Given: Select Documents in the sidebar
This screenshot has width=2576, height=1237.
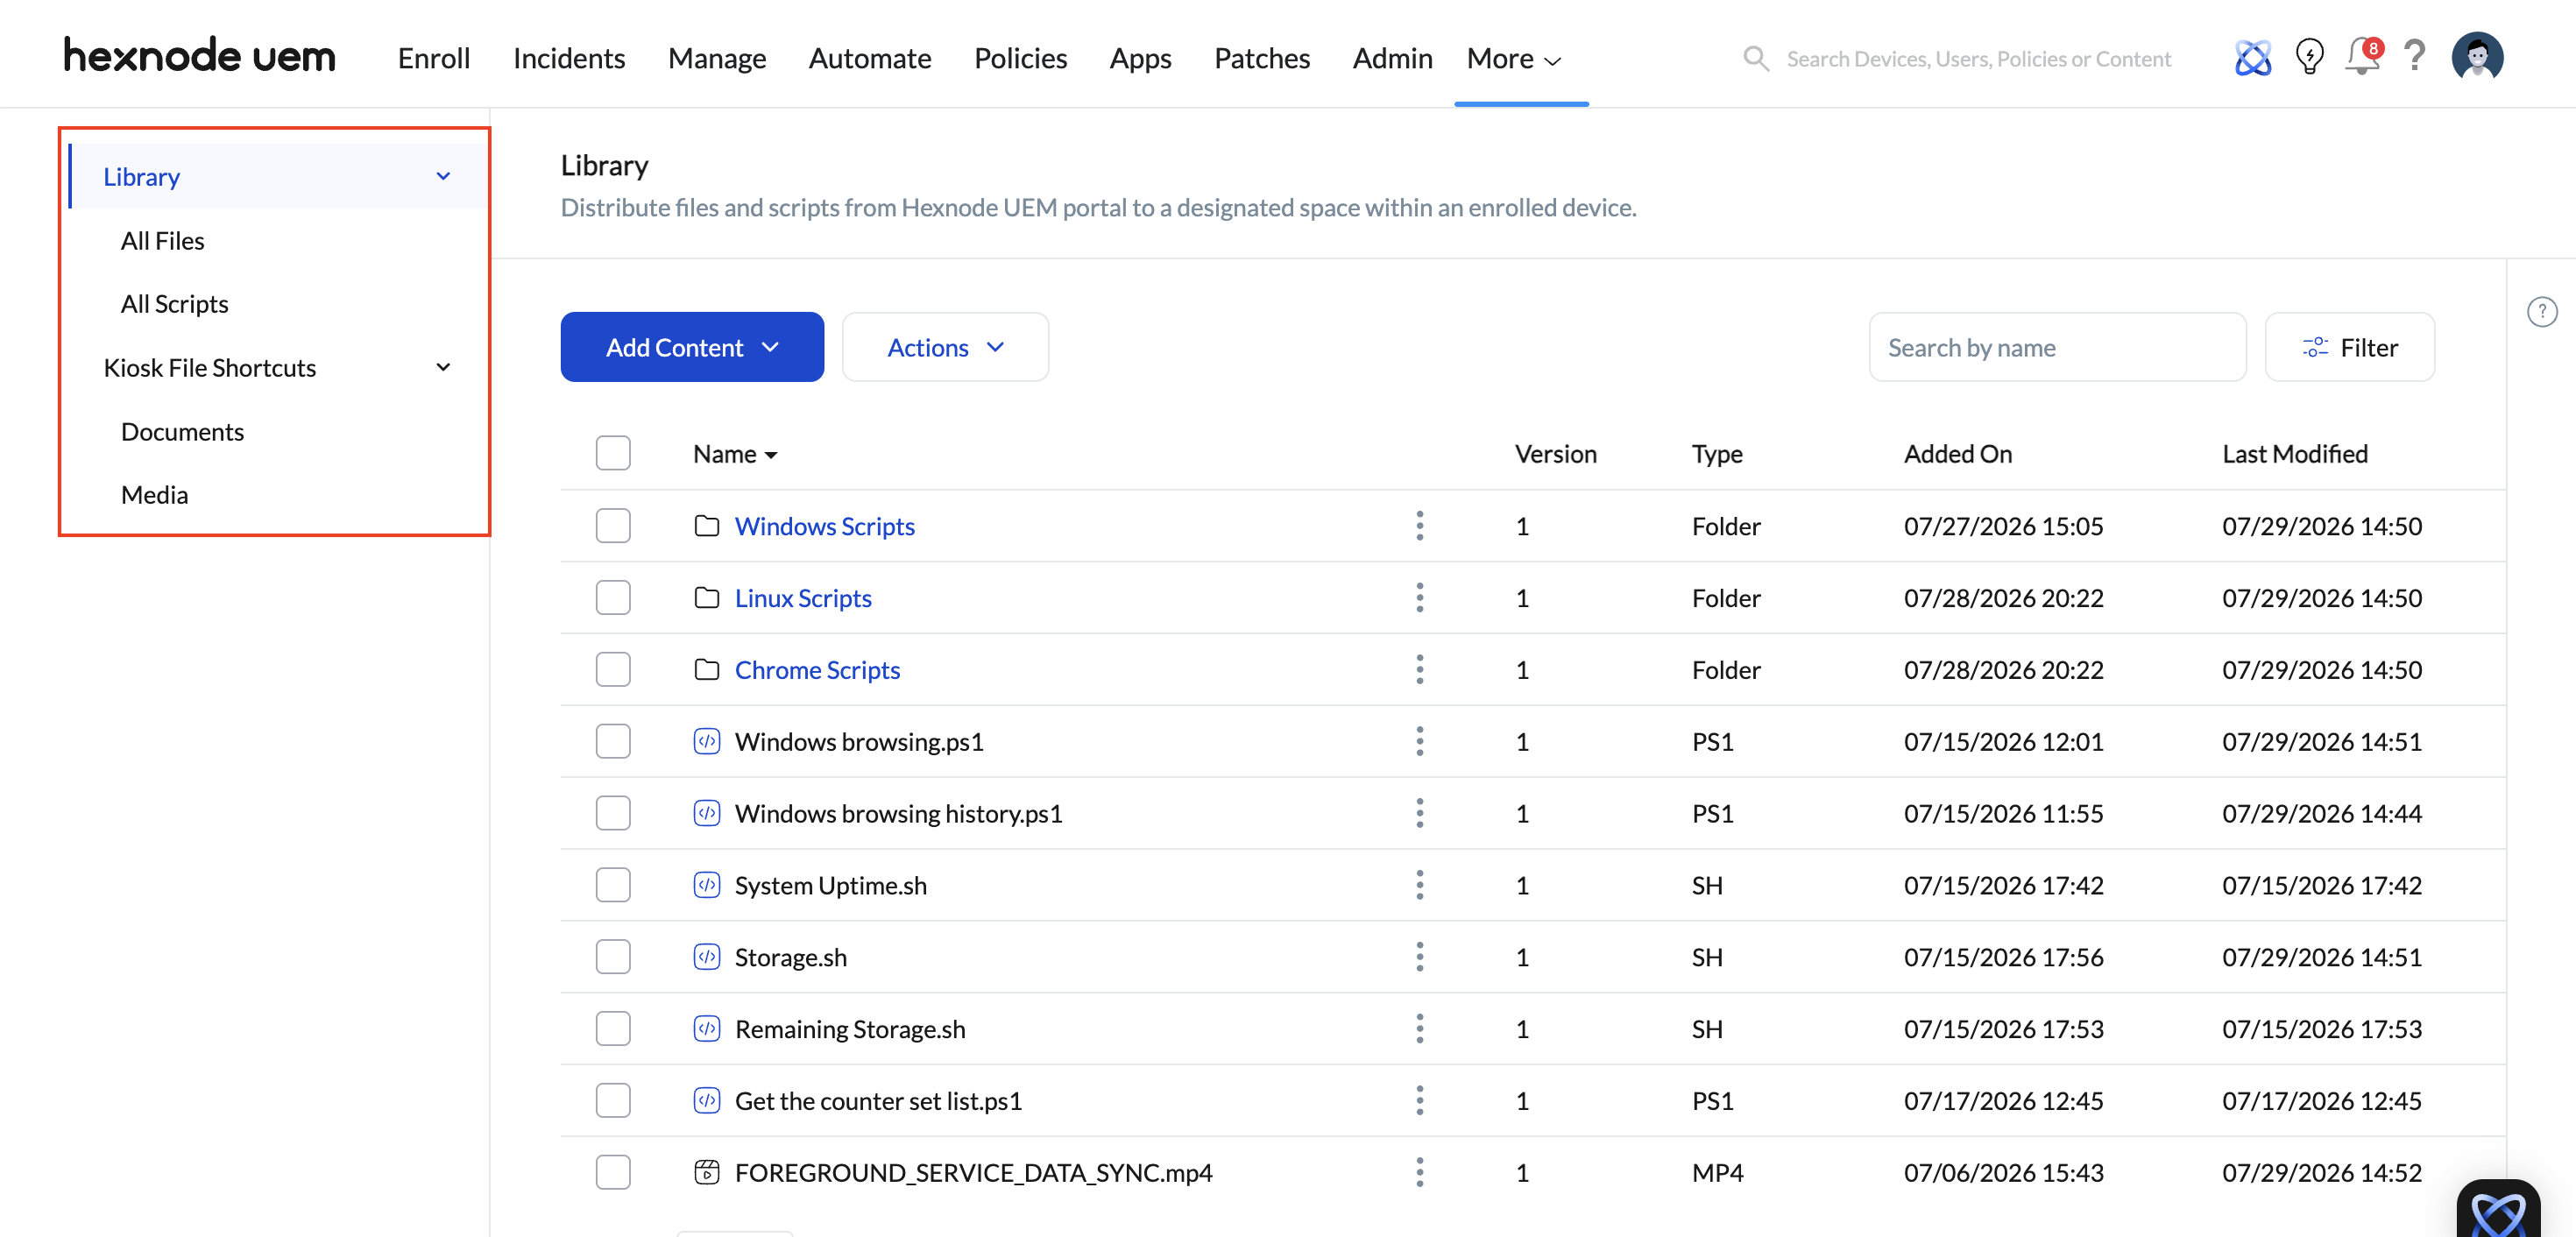Looking at the screenshot, I should [x=182, y=432].
